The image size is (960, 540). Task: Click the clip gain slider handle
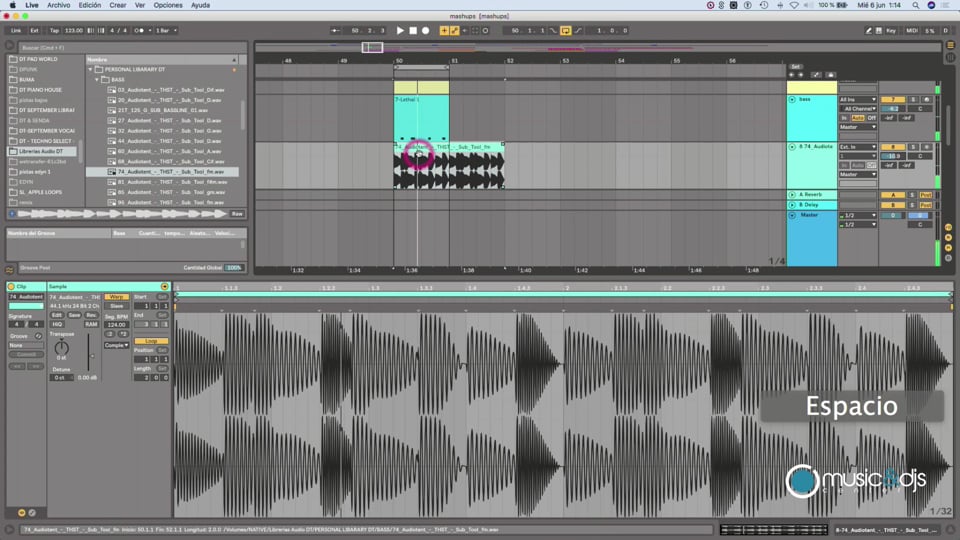tap(92, 356)
